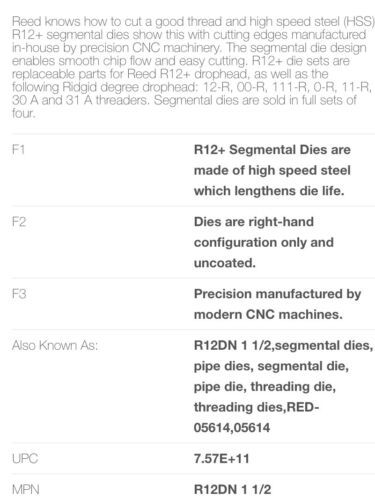Select the F3 row label
375x500 pixels.
[x=19, y=294]
